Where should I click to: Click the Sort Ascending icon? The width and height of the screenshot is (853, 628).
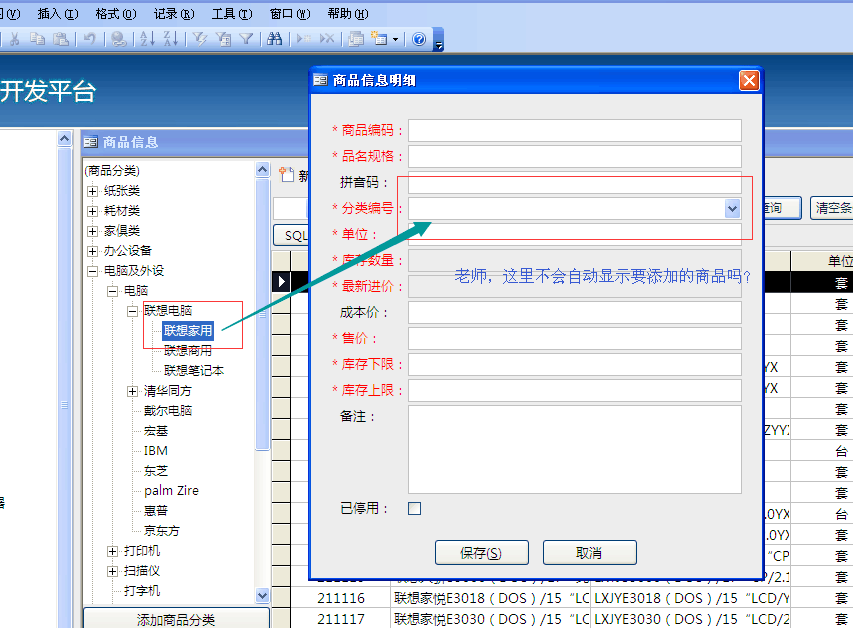point(147,37)
